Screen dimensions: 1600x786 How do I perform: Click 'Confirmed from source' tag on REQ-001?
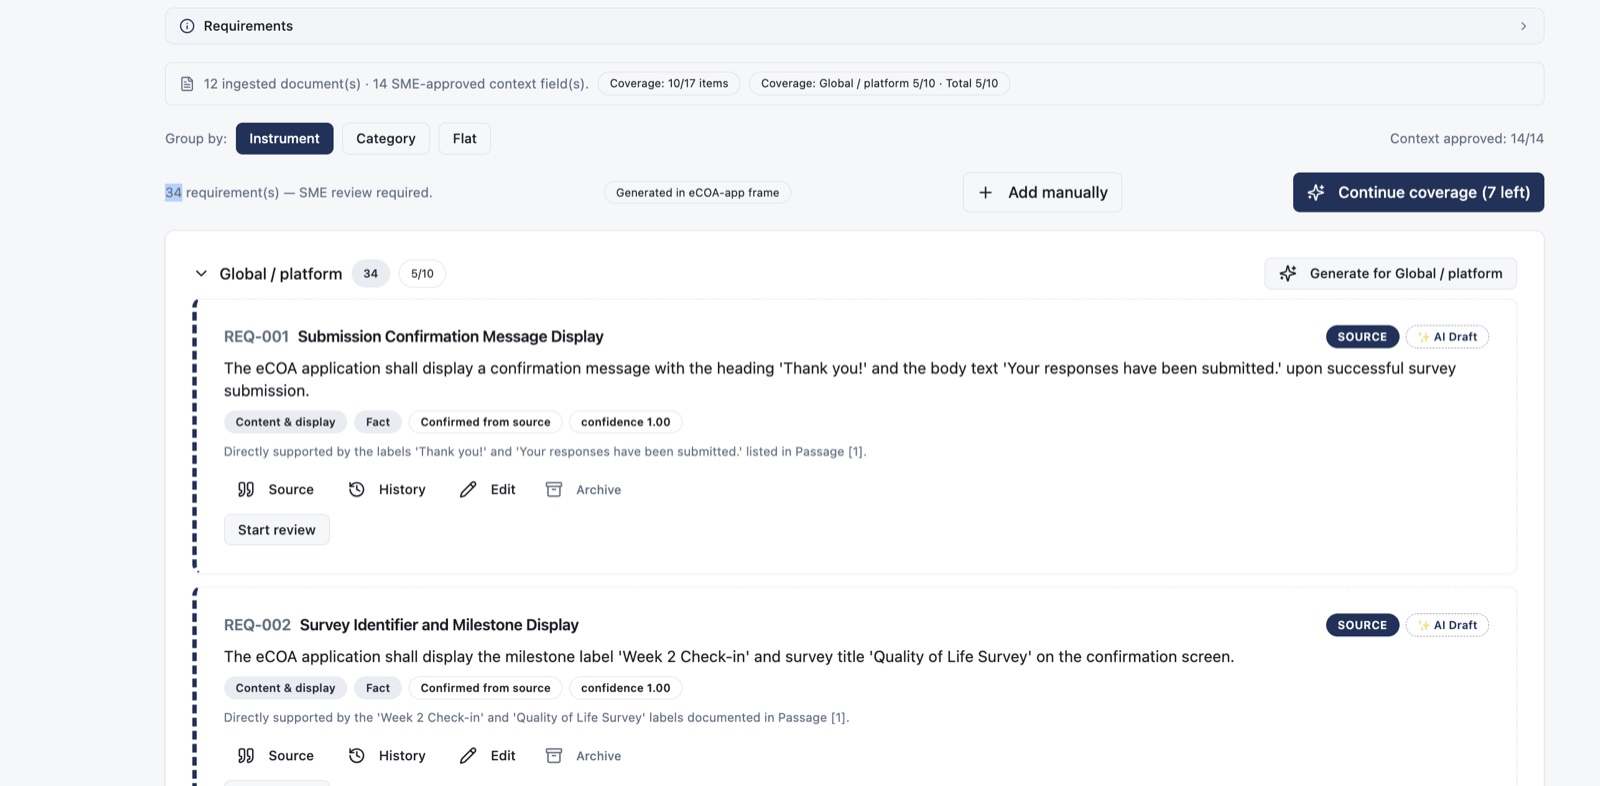486,422
